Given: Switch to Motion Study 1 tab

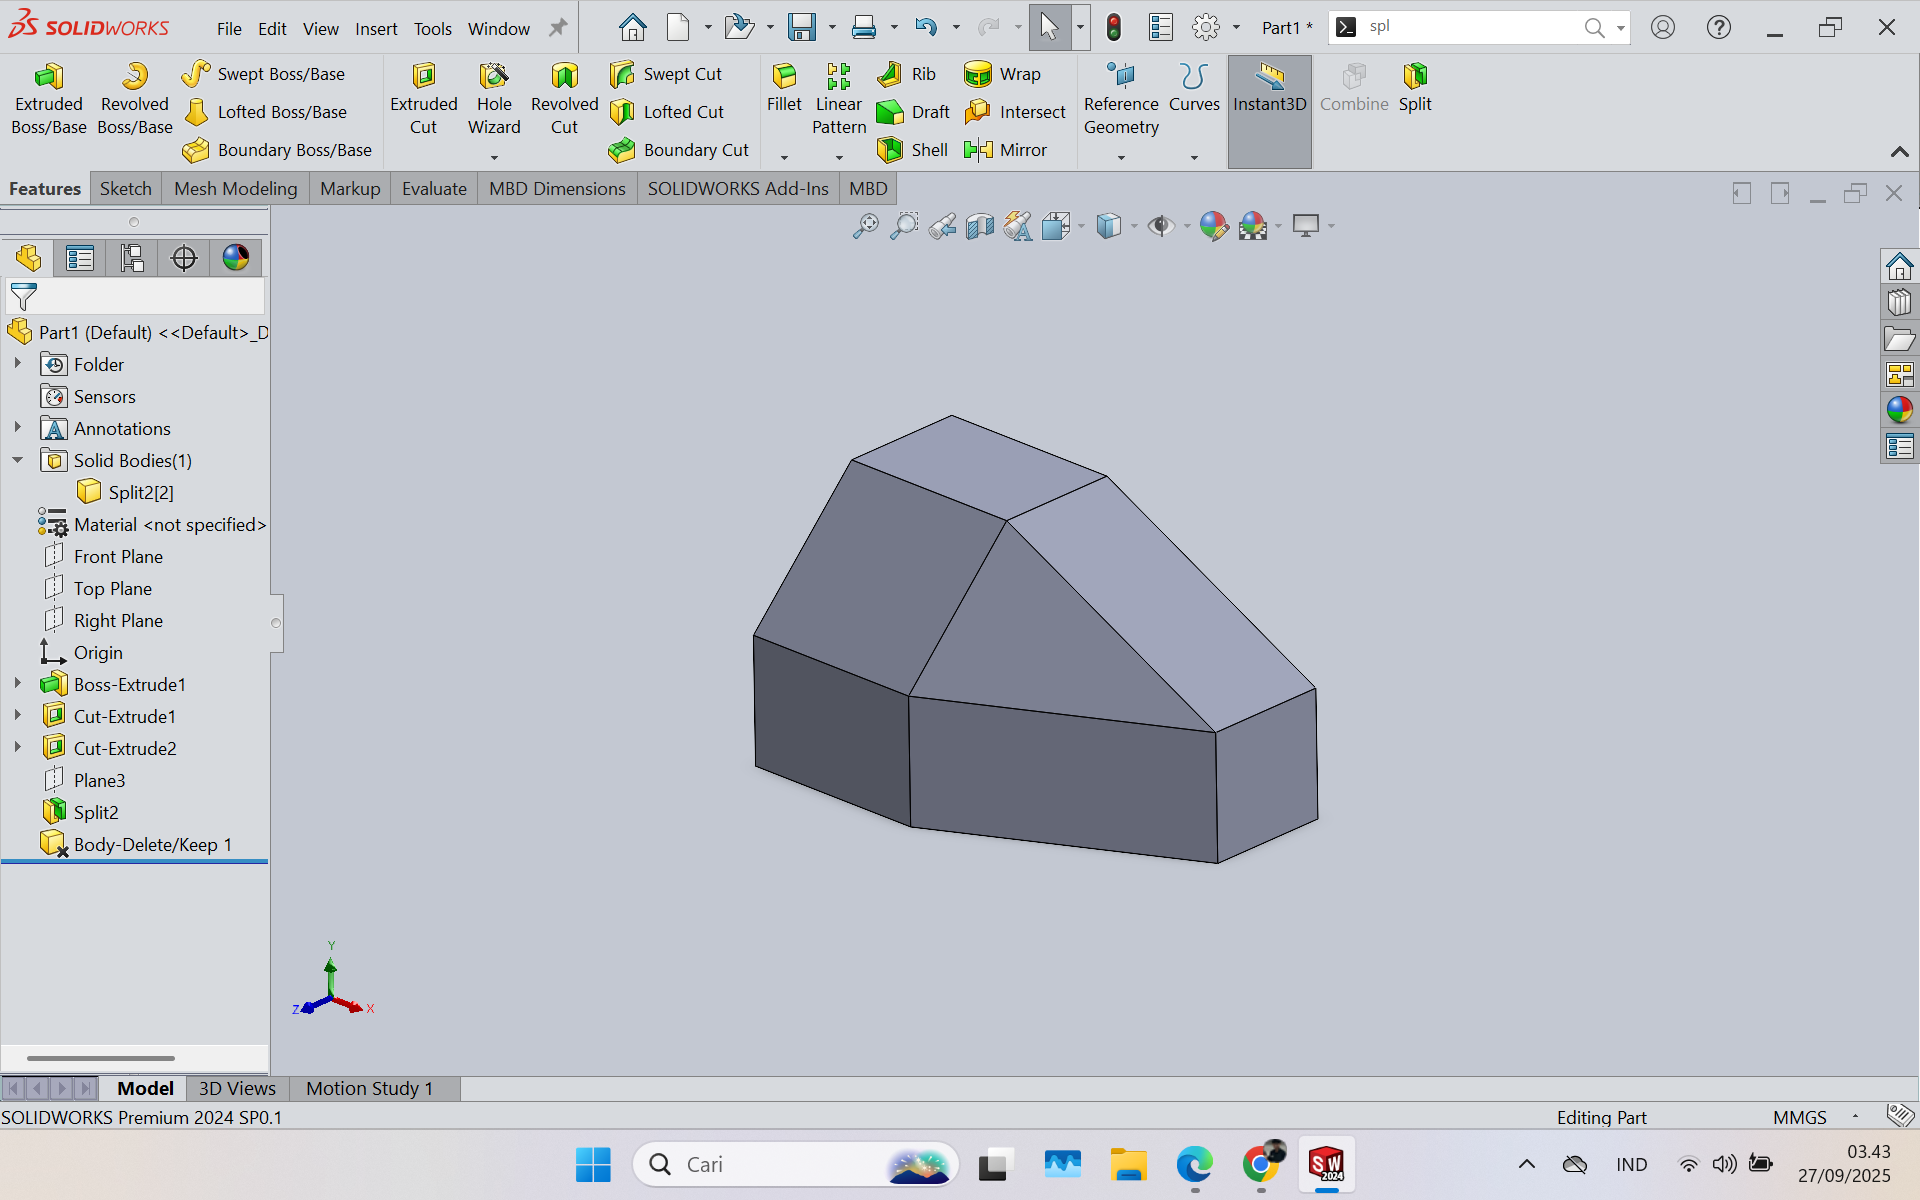Looking at the screenshot, I should click(x=369, y=1088).
